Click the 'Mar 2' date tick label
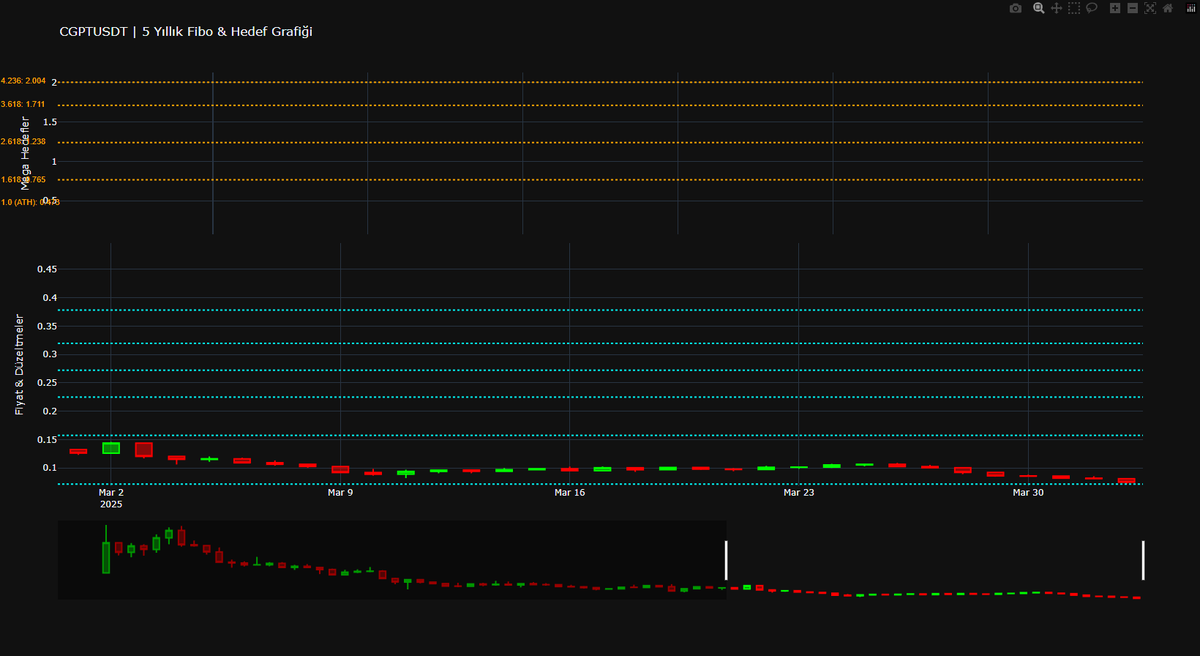 click(x=111, y=492)
